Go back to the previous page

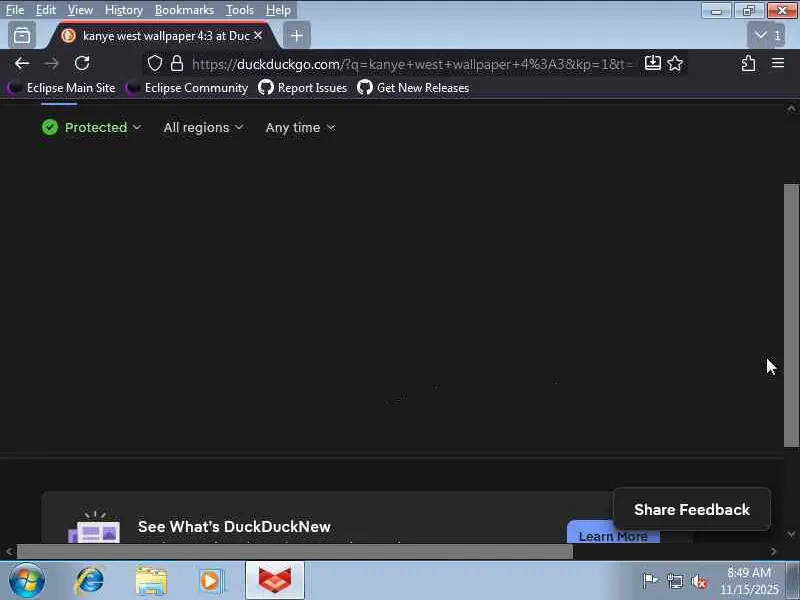pyautogui.click(x=21, y=63)
